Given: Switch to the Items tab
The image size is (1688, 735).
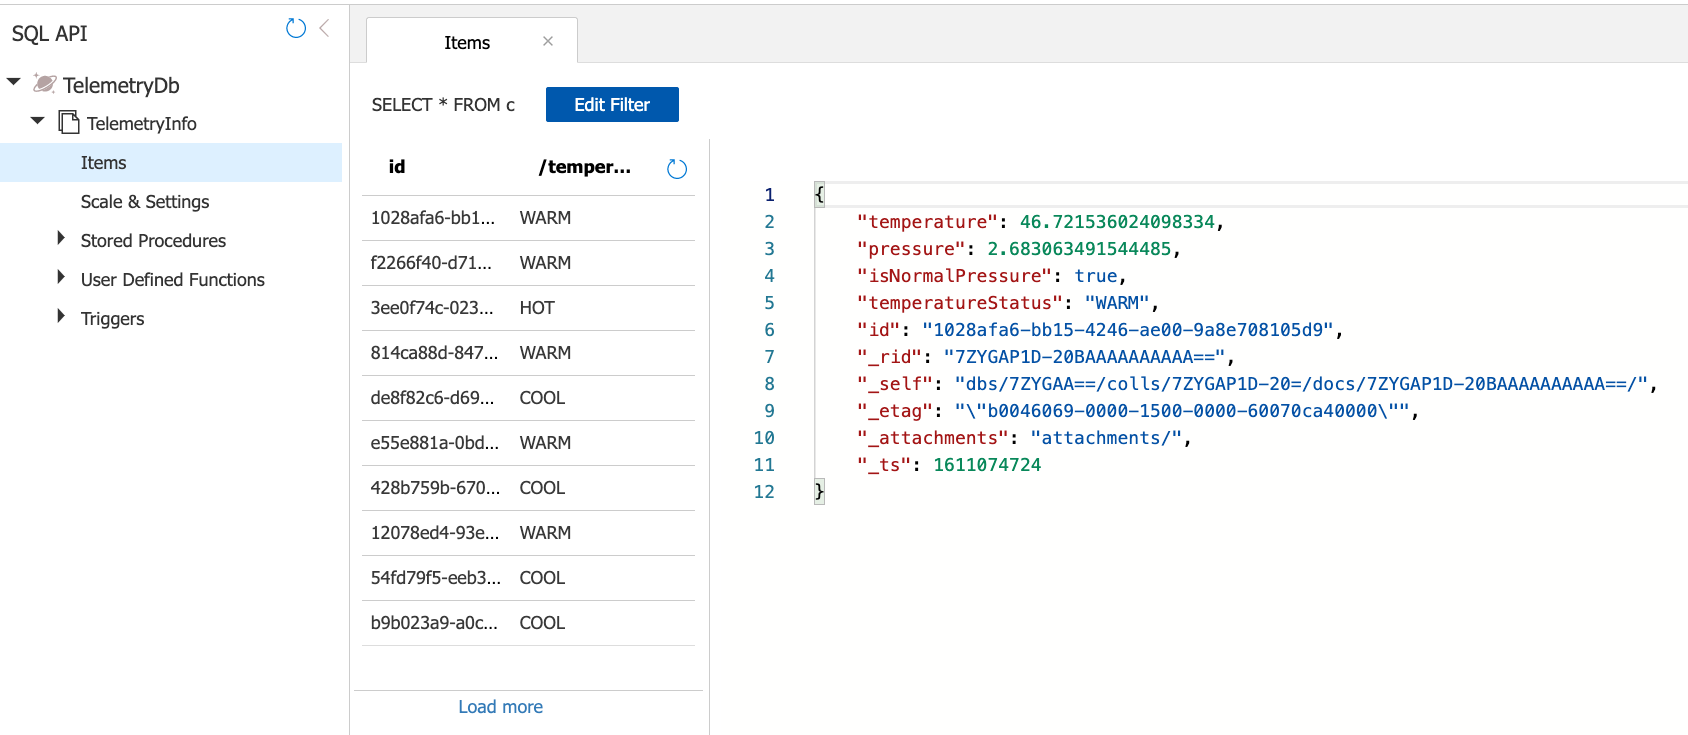Looking at the screenshot, I should 467,43.
